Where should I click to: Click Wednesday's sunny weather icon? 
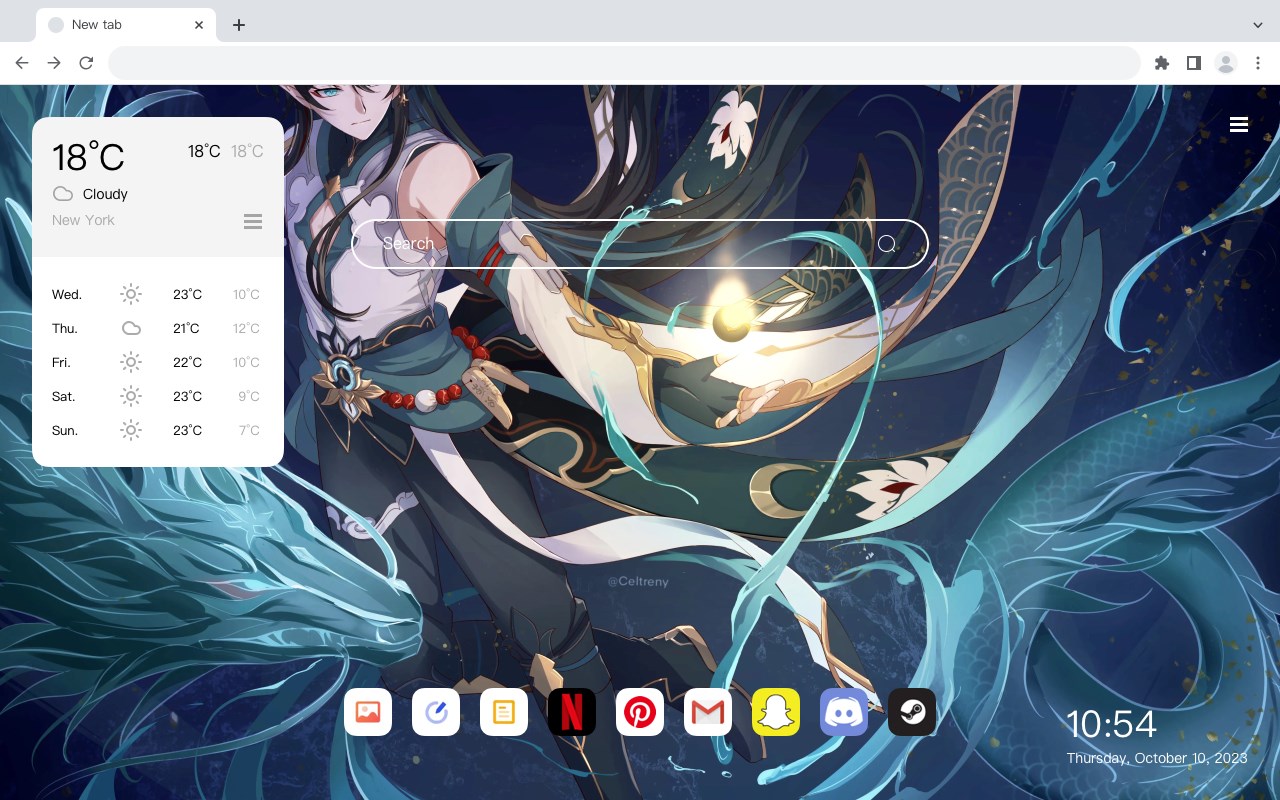(x=131, y=294)
